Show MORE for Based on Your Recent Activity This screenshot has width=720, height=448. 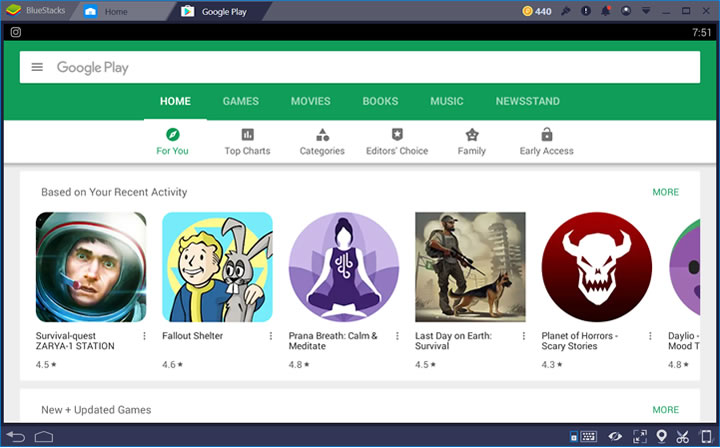click(665, 192)
